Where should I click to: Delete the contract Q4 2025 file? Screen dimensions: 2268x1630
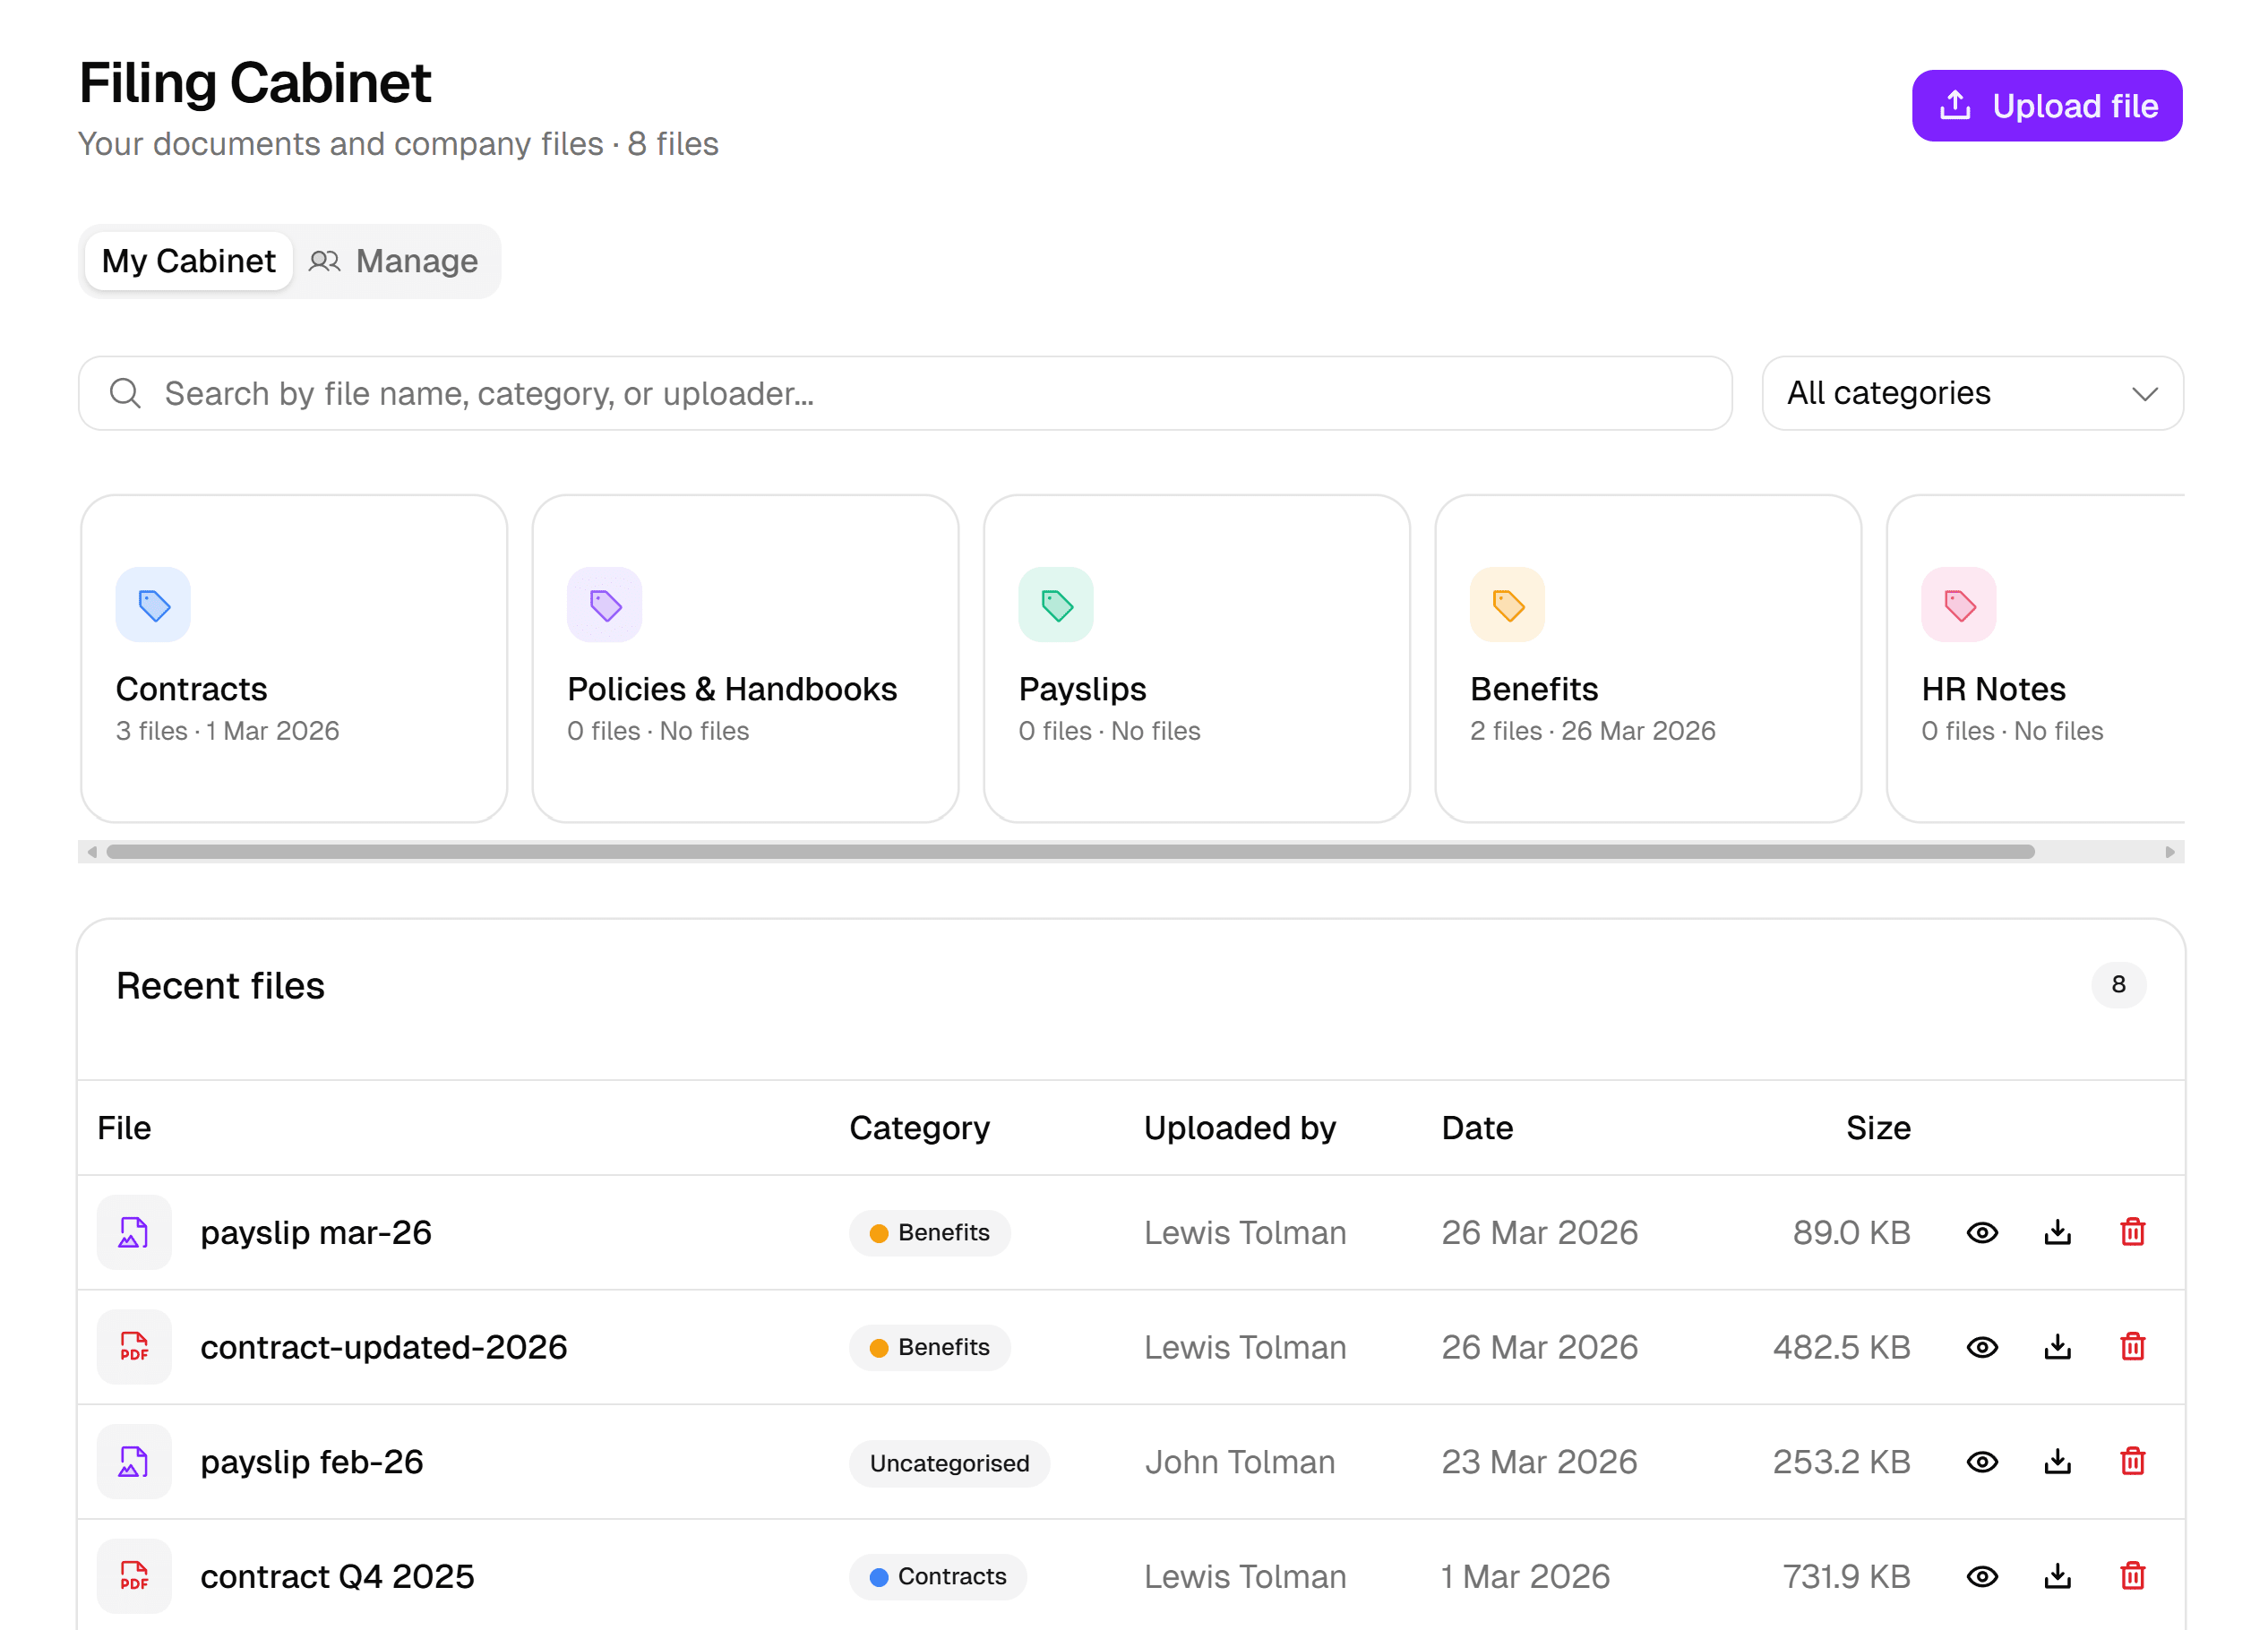(2132, 1576)
